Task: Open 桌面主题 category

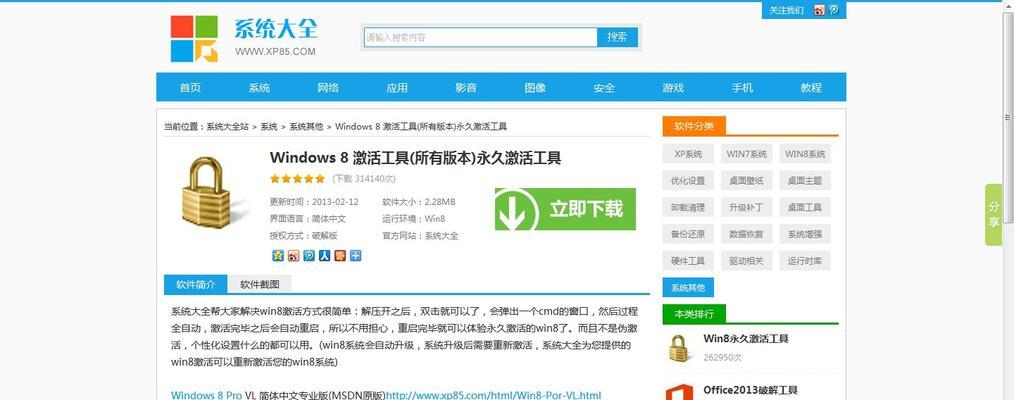Action: click(x=805, y=181)
